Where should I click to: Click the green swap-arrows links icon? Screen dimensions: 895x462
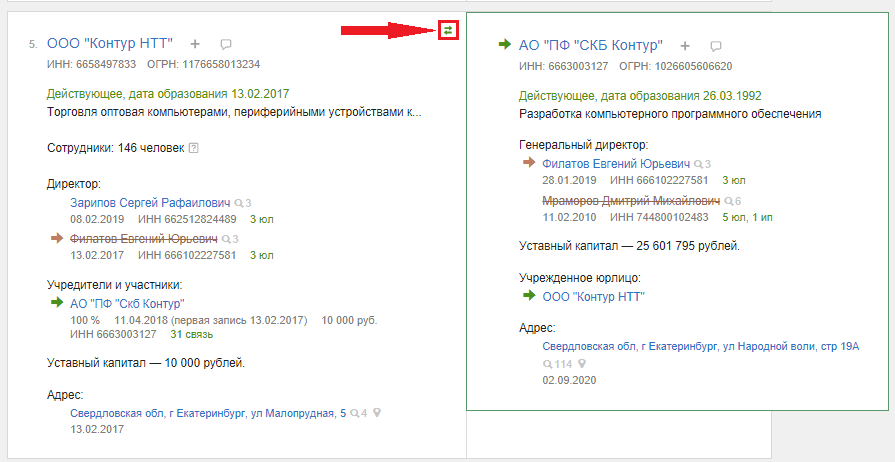pyautogui.click(x=449, y=30)
